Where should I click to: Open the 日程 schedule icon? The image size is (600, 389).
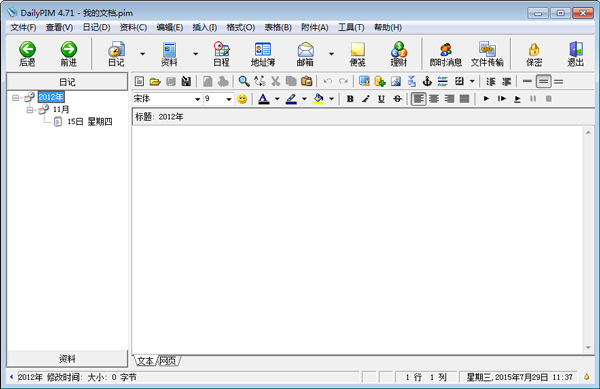[x=221, y=54]
